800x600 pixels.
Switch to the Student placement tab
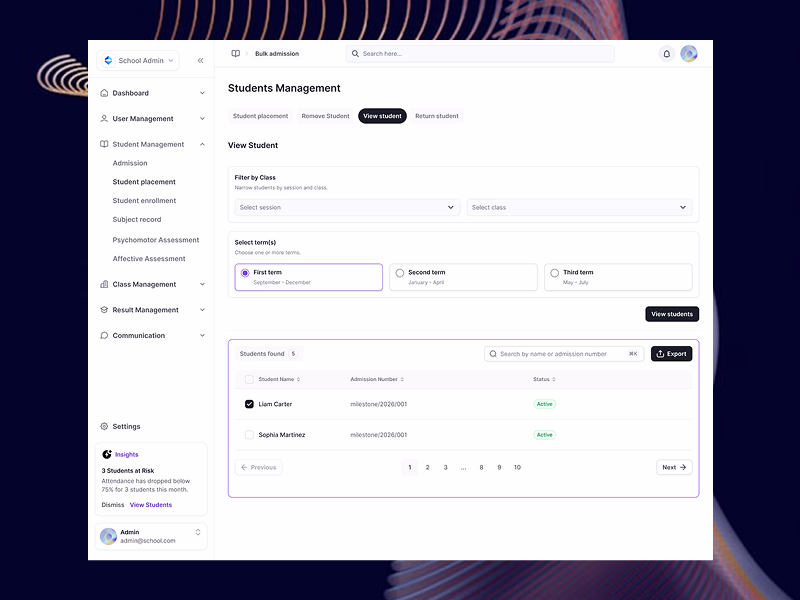(260, 116)
